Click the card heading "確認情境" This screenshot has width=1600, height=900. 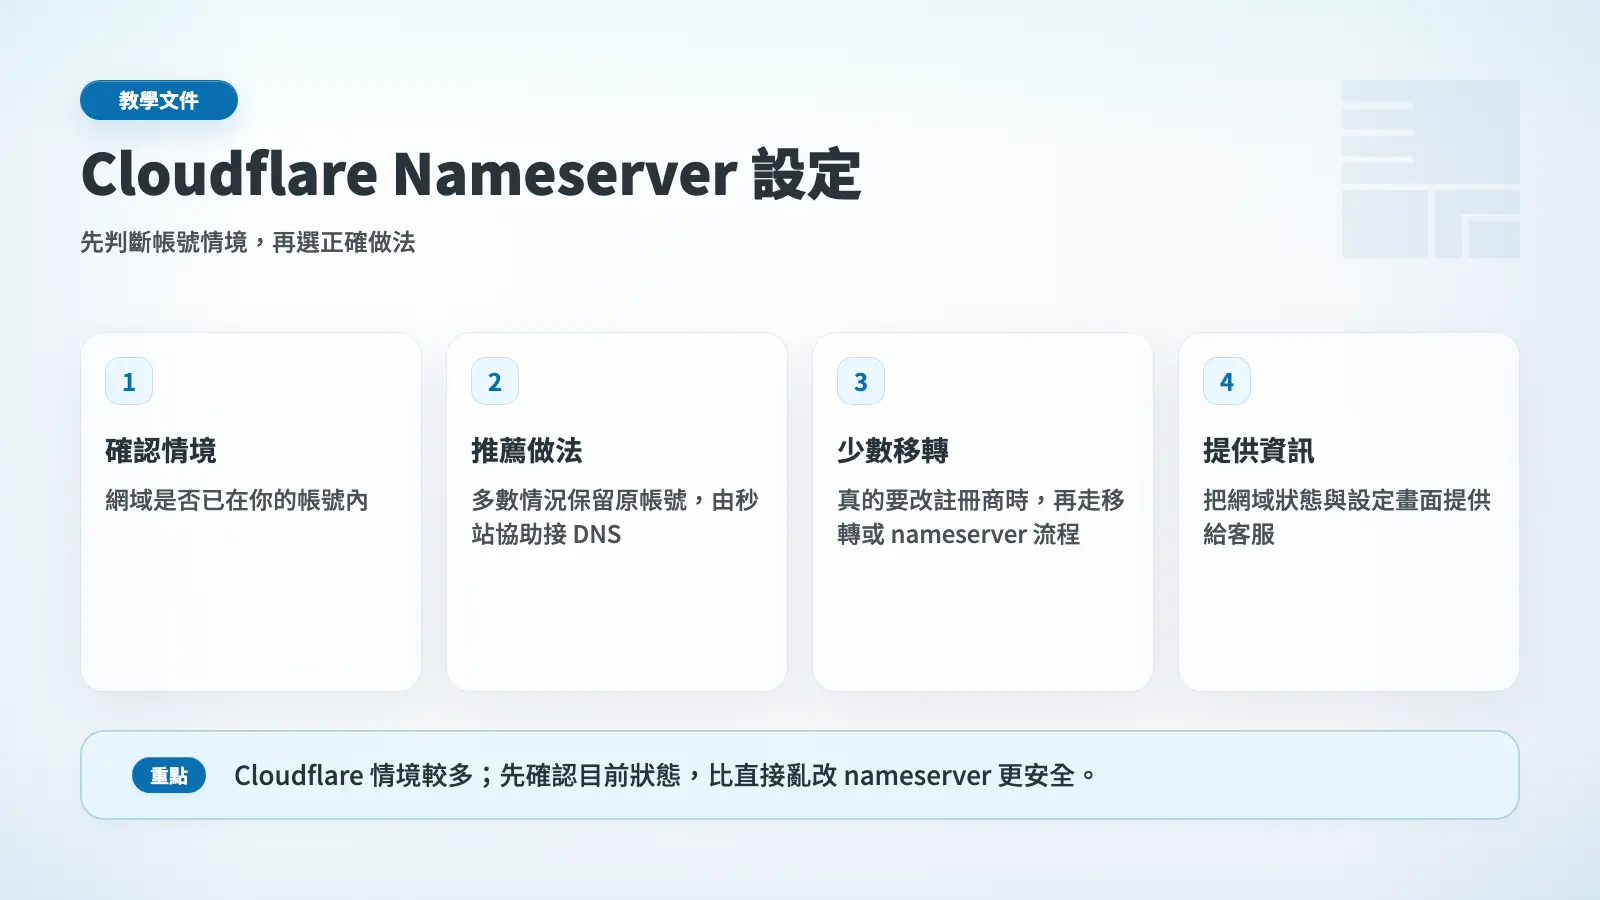161,451
